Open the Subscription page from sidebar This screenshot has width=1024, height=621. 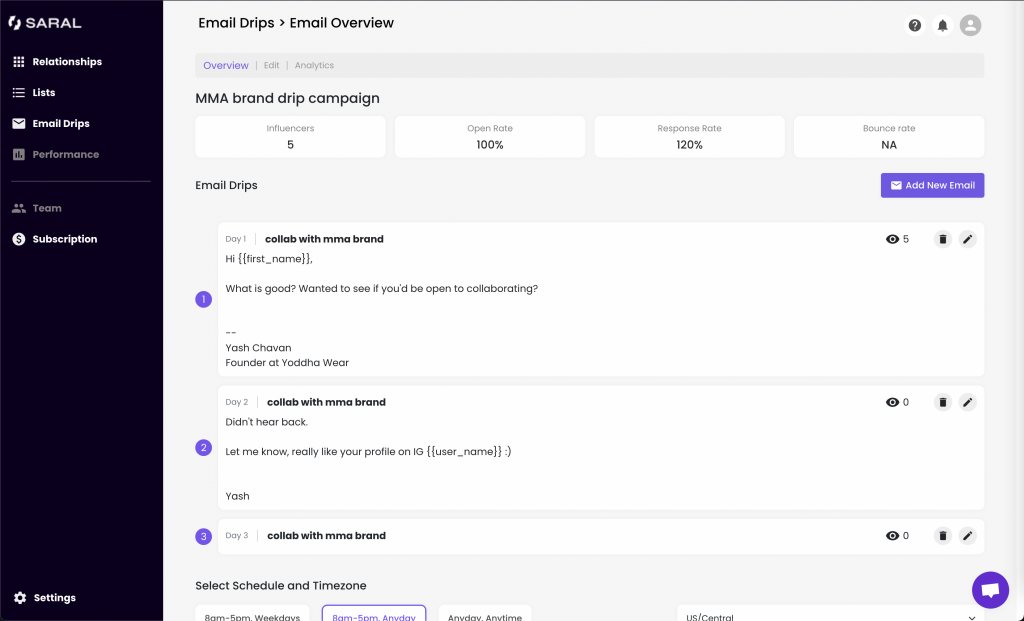point(64,239)
